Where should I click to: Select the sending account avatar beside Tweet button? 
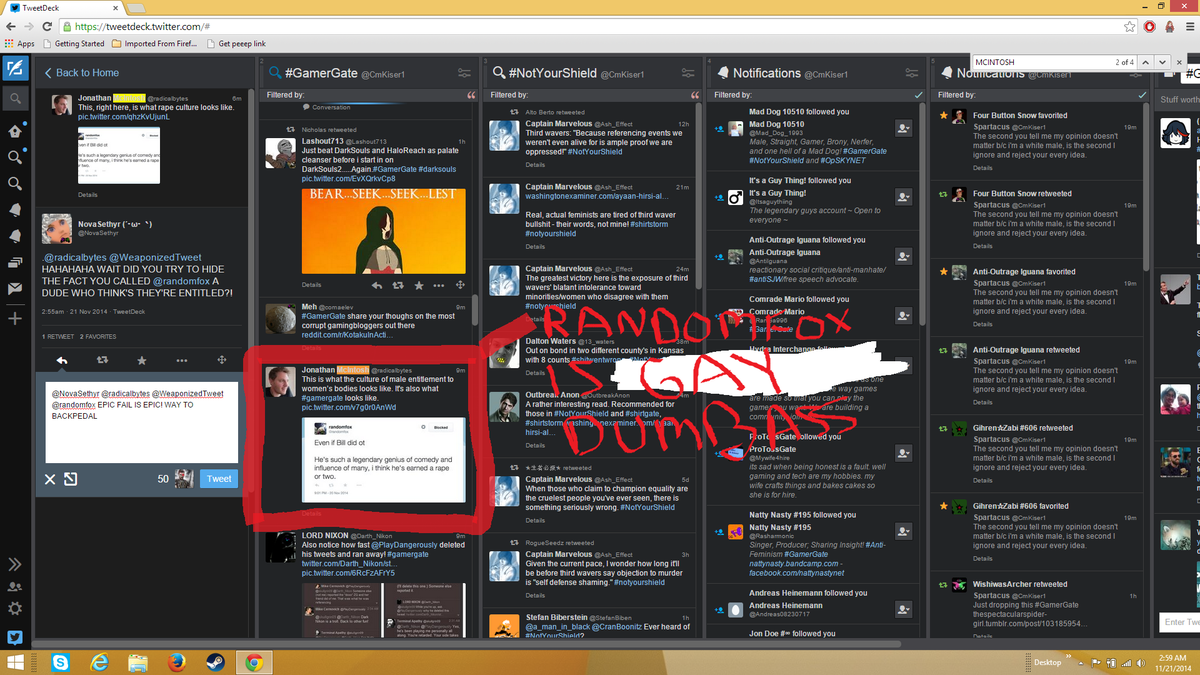184,479
